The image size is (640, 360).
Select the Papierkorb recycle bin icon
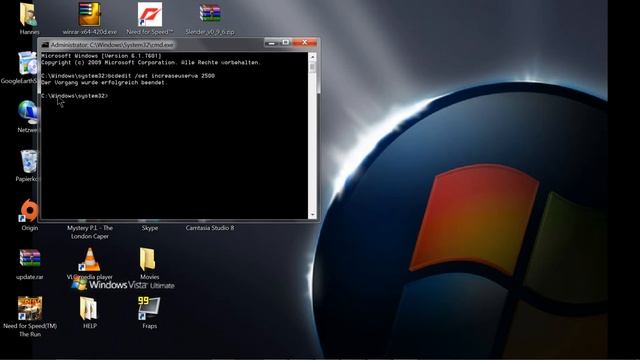click(29, 162)
